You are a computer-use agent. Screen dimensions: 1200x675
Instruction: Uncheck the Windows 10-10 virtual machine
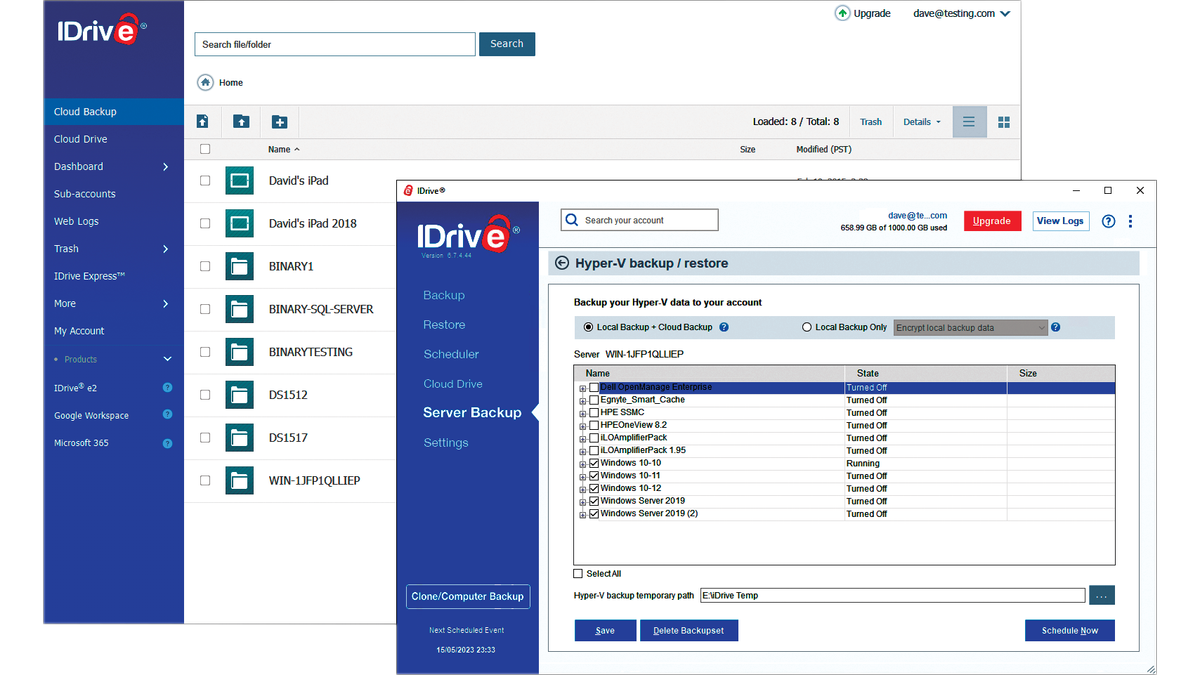(592, 463)
